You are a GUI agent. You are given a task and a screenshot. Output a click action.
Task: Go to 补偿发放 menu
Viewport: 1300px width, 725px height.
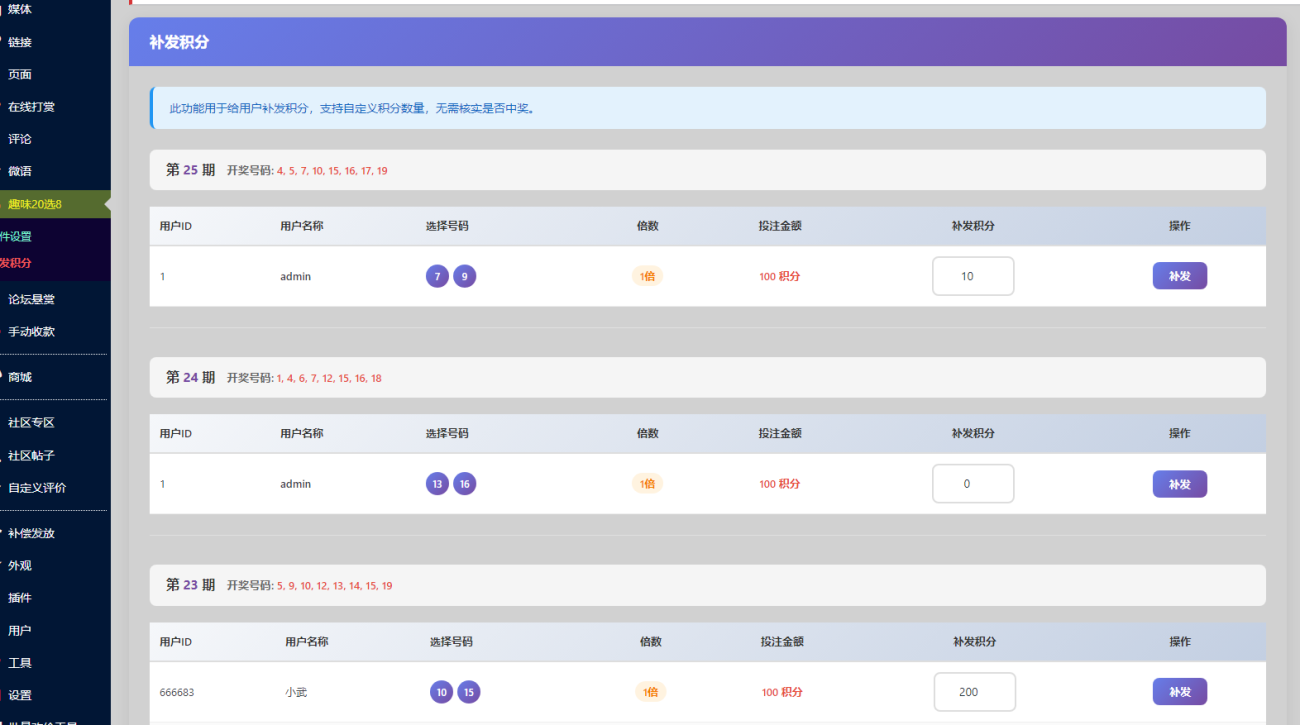click(x=31, y=533)
